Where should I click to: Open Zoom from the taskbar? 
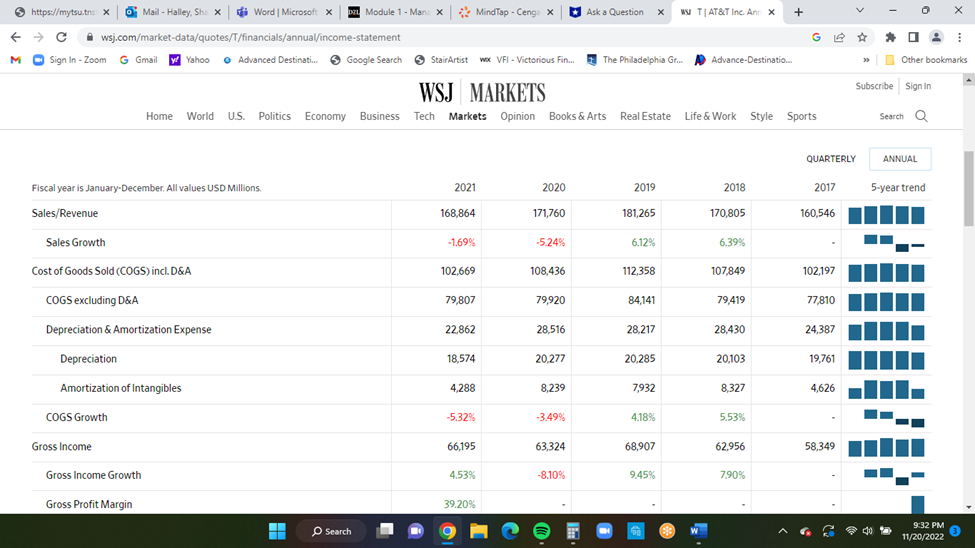(604, 531)
